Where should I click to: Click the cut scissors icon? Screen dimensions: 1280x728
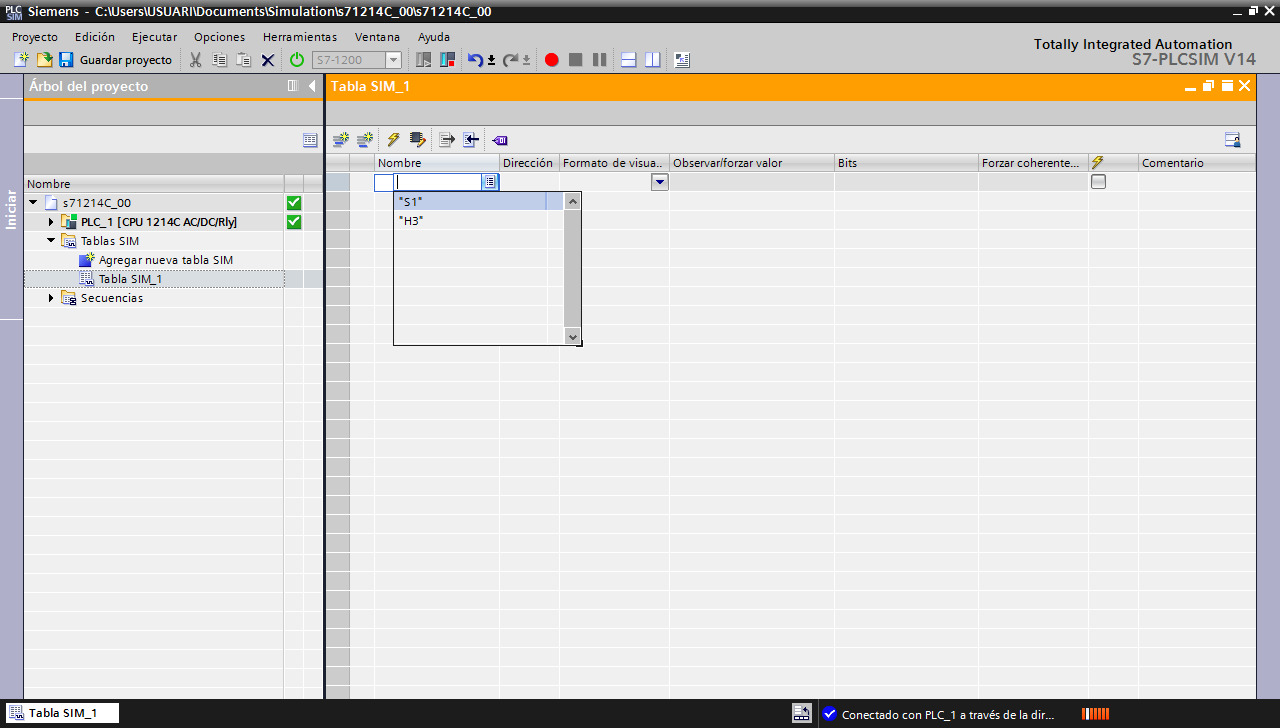pyautogui.click(x=195, y=60)
